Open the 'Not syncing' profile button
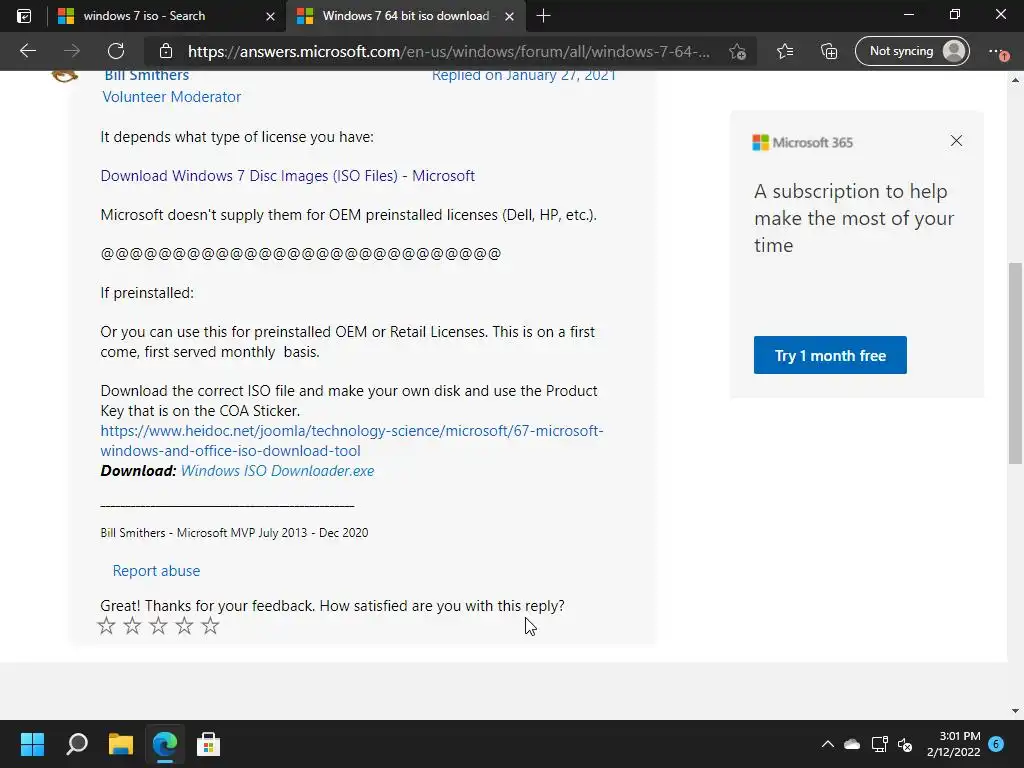Viewport: 1024px width, 768px height. point(912,51)
